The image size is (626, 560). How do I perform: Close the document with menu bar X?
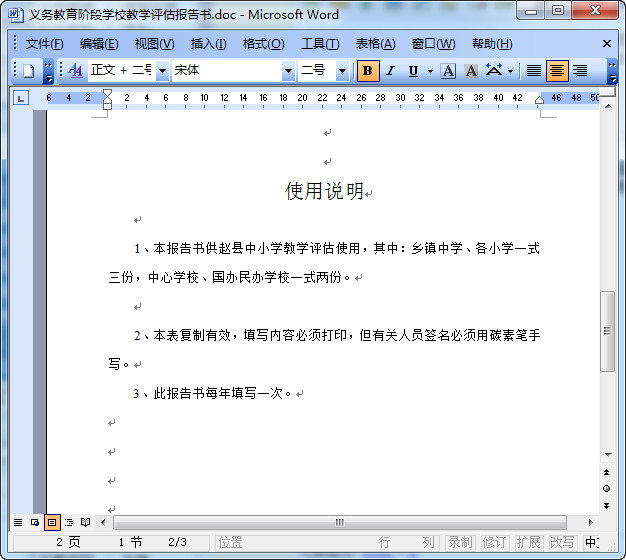point(607,44)
